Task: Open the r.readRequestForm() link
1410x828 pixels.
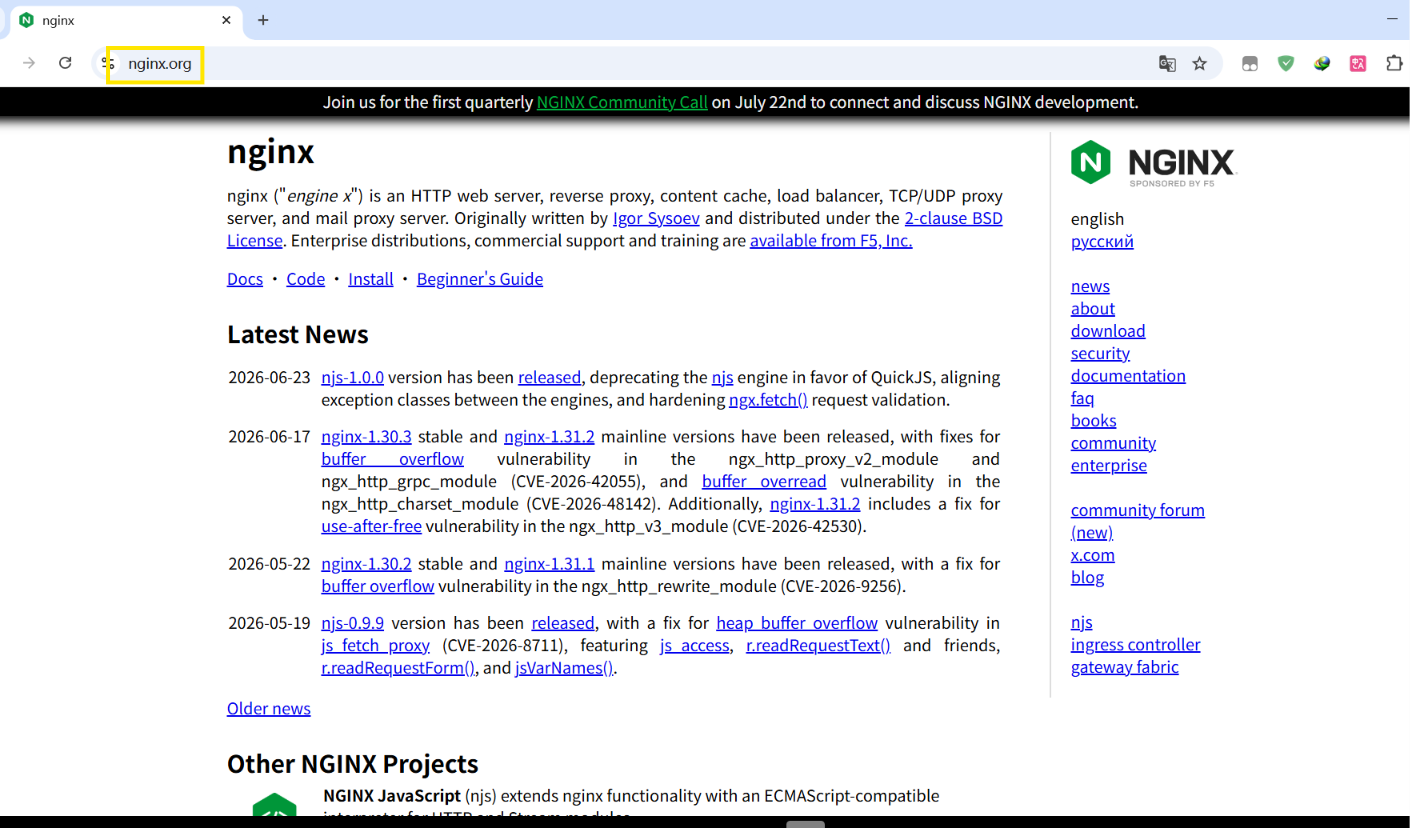Action: point(398,668)
